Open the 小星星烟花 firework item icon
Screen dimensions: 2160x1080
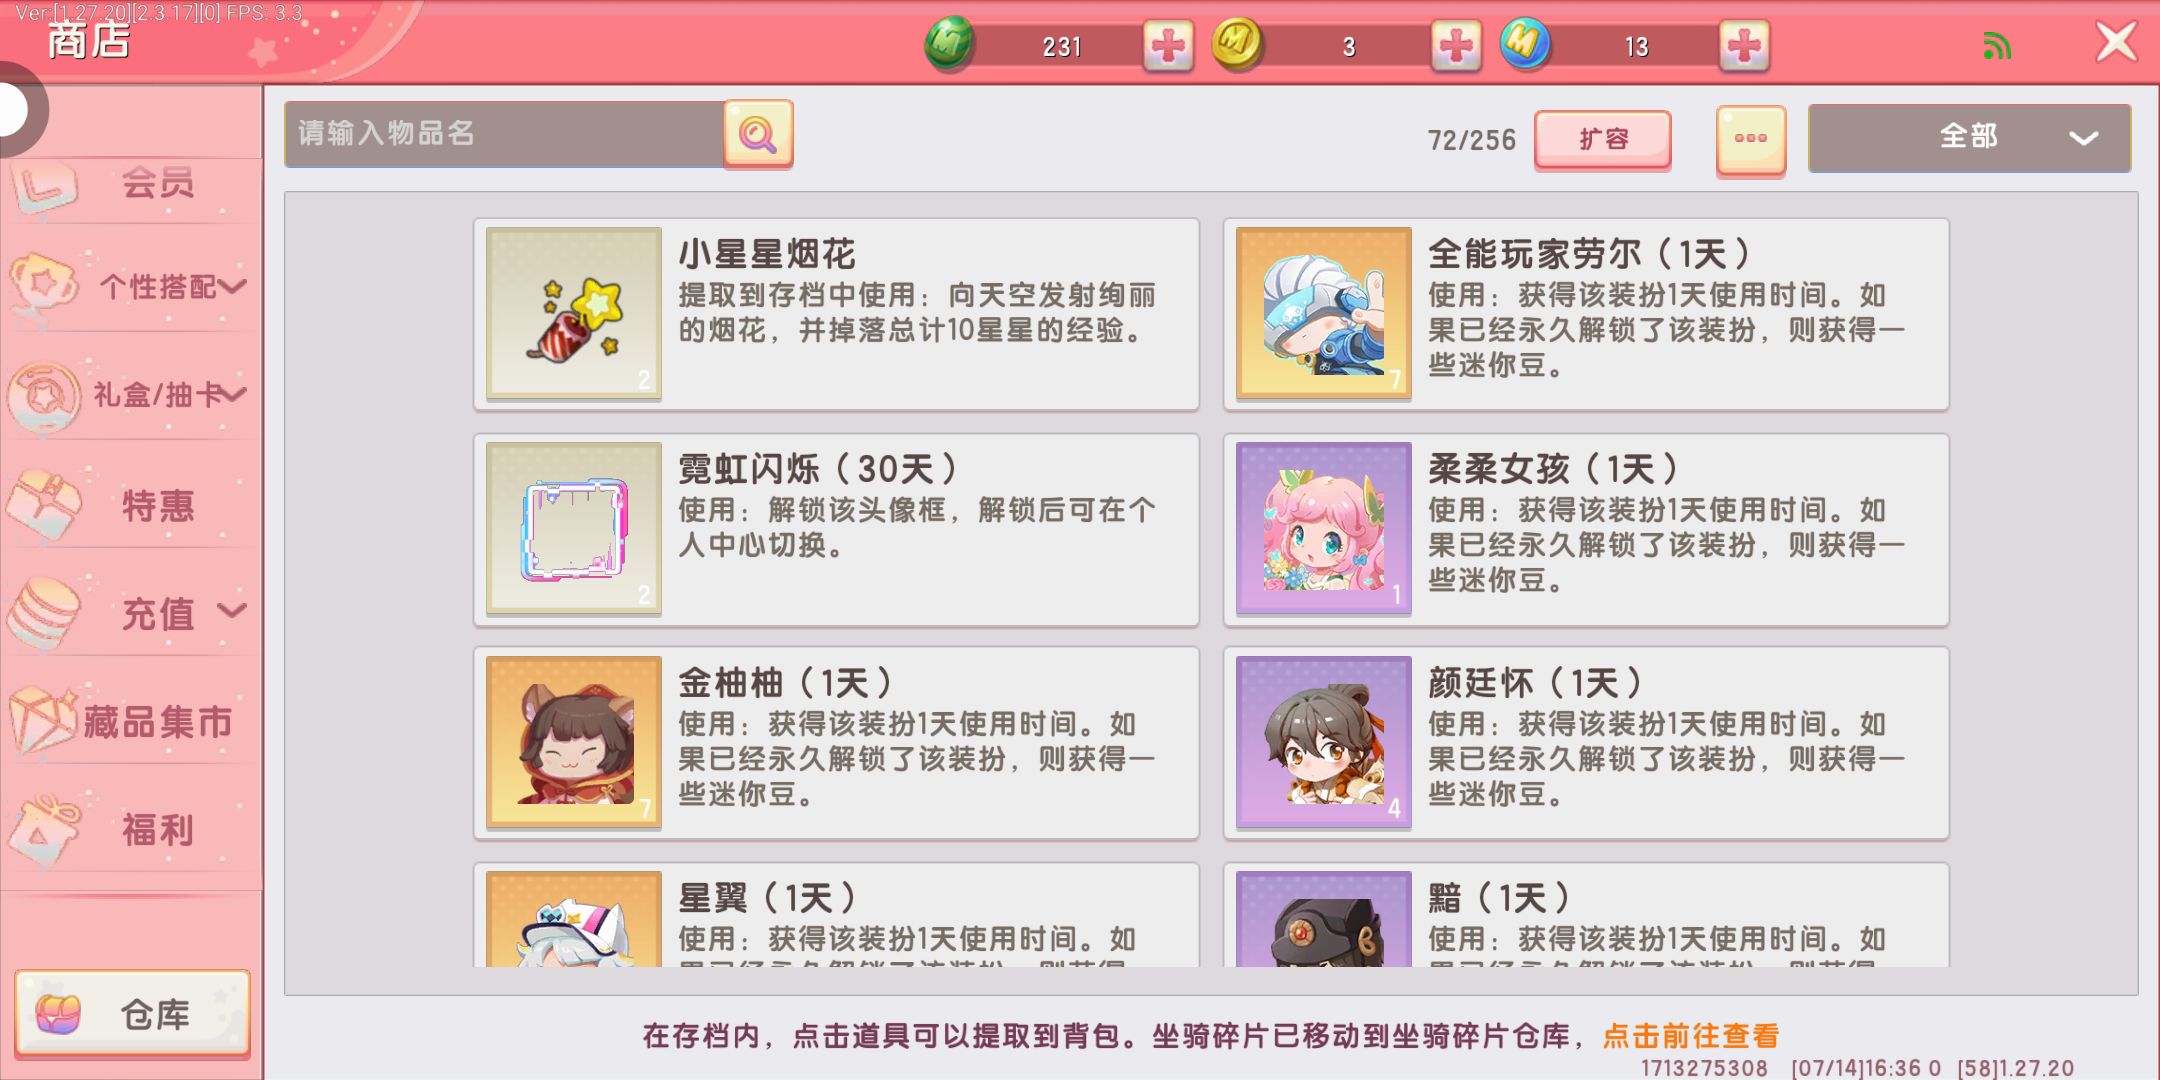(574, 314)
